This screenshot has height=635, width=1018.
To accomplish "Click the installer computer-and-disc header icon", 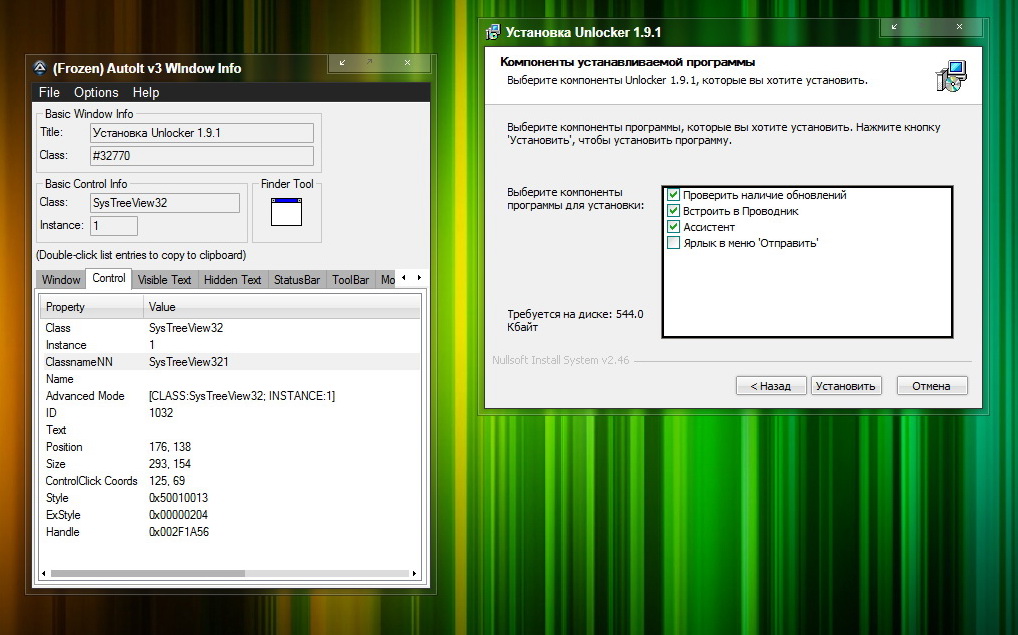I will point(950,76).
